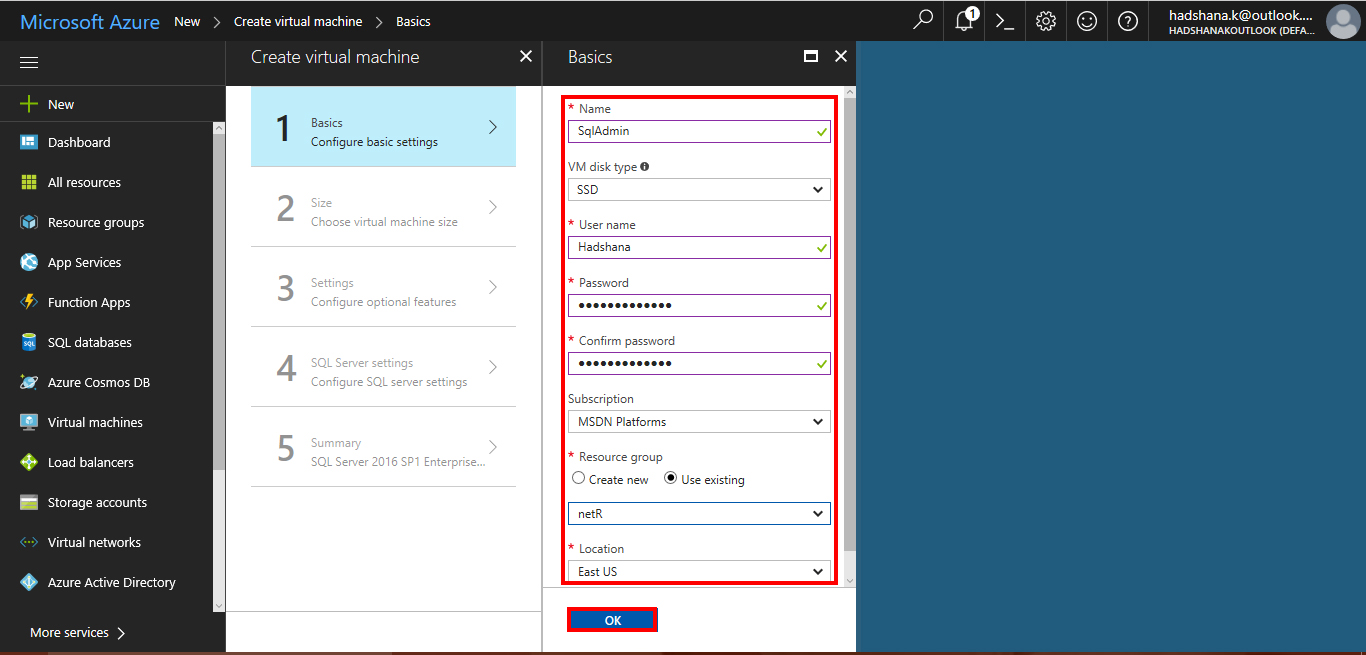Image resolution: width=1366 pixels, height=655 pixels.
Task: Open Azure Cosmos DB from the sidebar
Action: point(95,382)
